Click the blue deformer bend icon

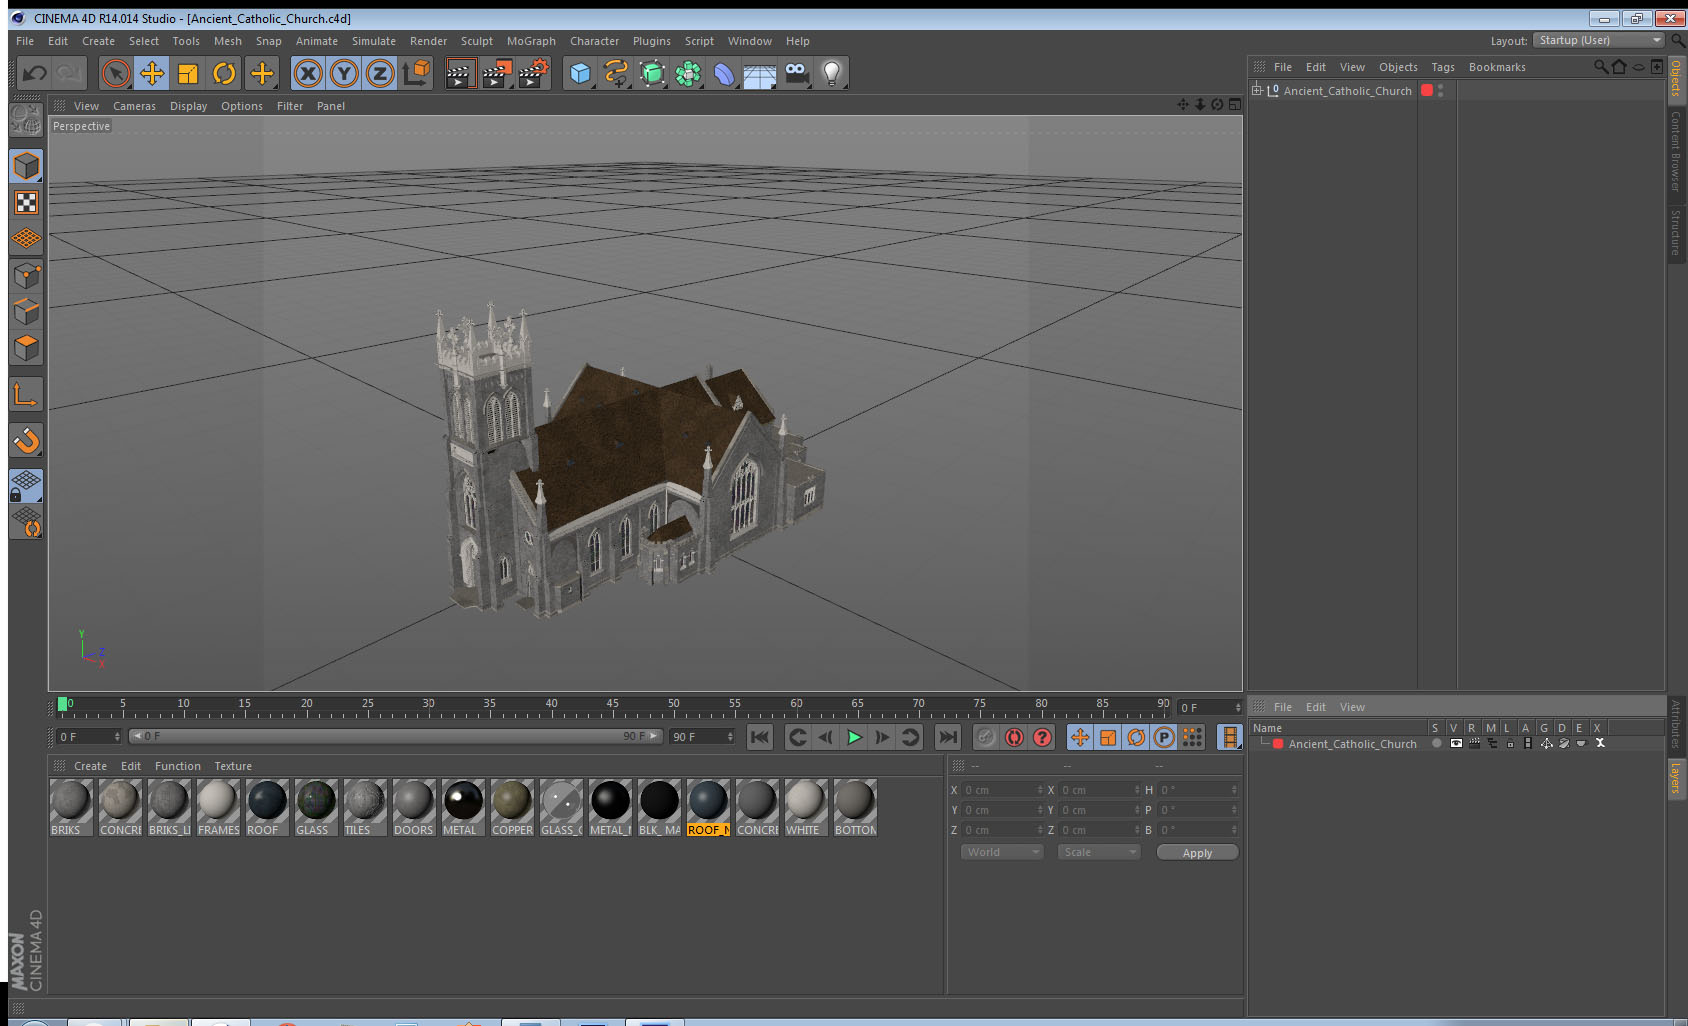724,73
